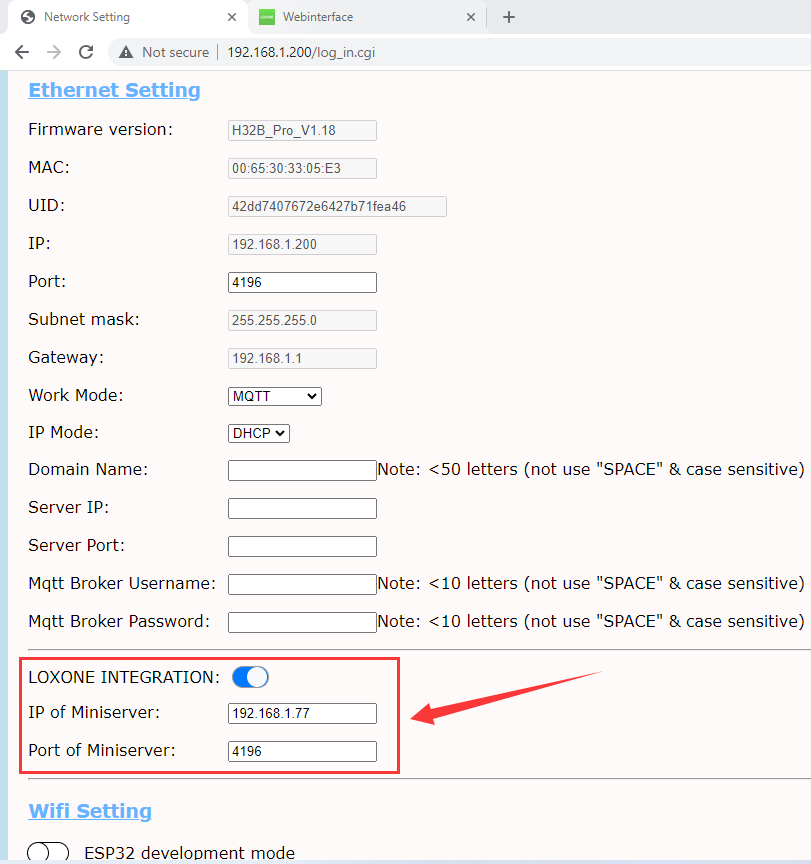The height and width of the screenshot is (864, 811).
Task: Open a new browser tab
Action: click(x=509, y=17)
